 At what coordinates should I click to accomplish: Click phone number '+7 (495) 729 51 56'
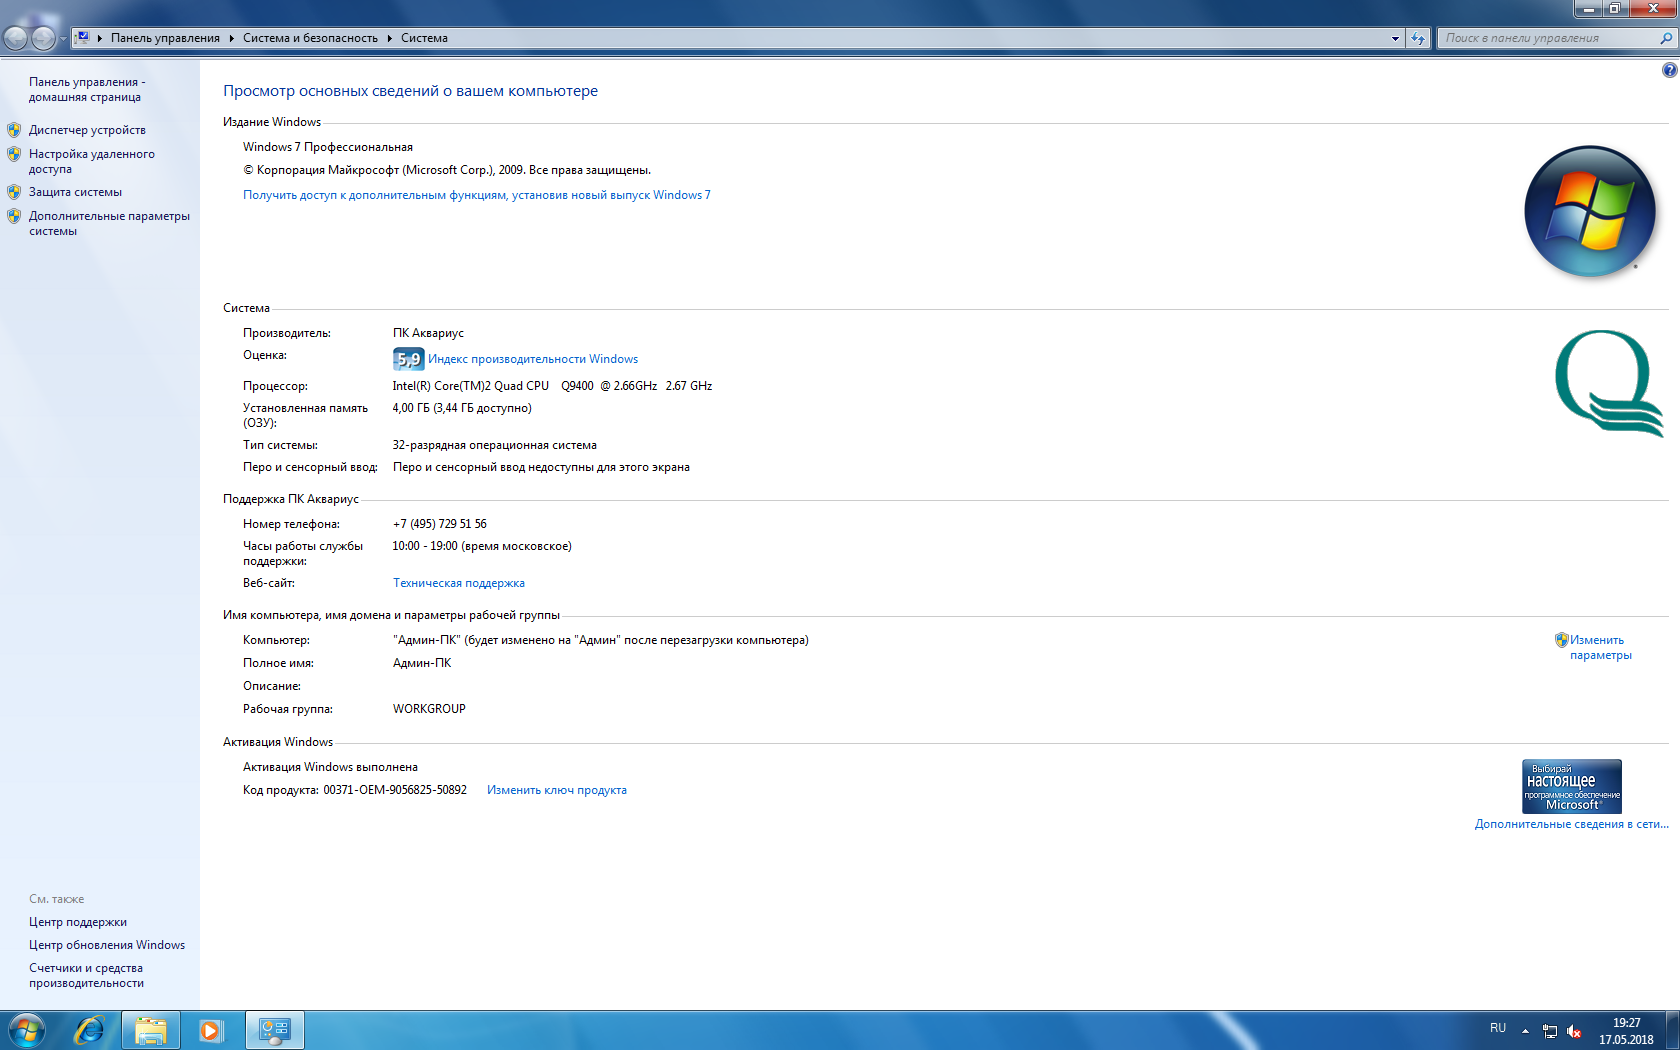[440, 524]
